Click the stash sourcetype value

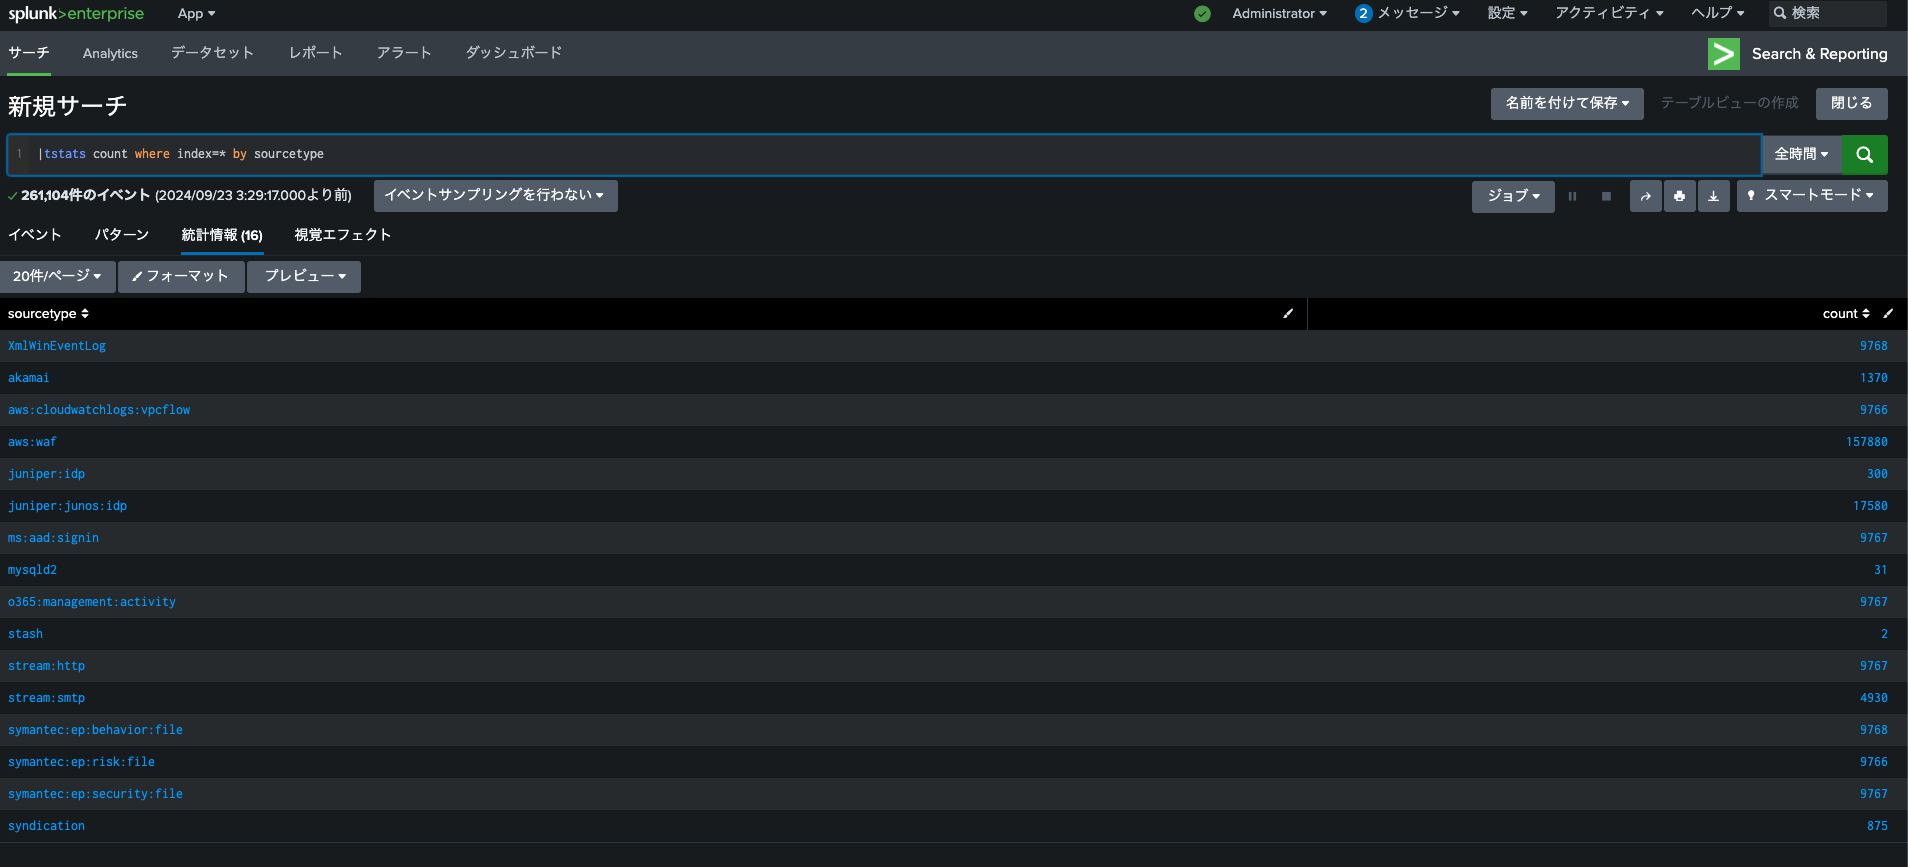coord(25,634)
